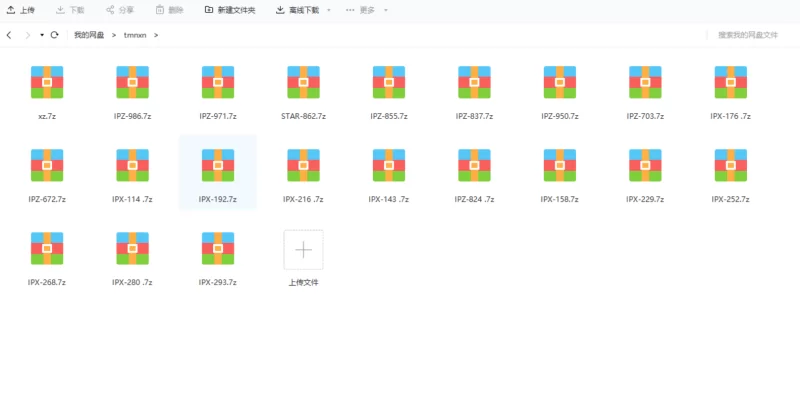
Task: Click the offline download (离线下载) button
Action: tap(297, 10)
